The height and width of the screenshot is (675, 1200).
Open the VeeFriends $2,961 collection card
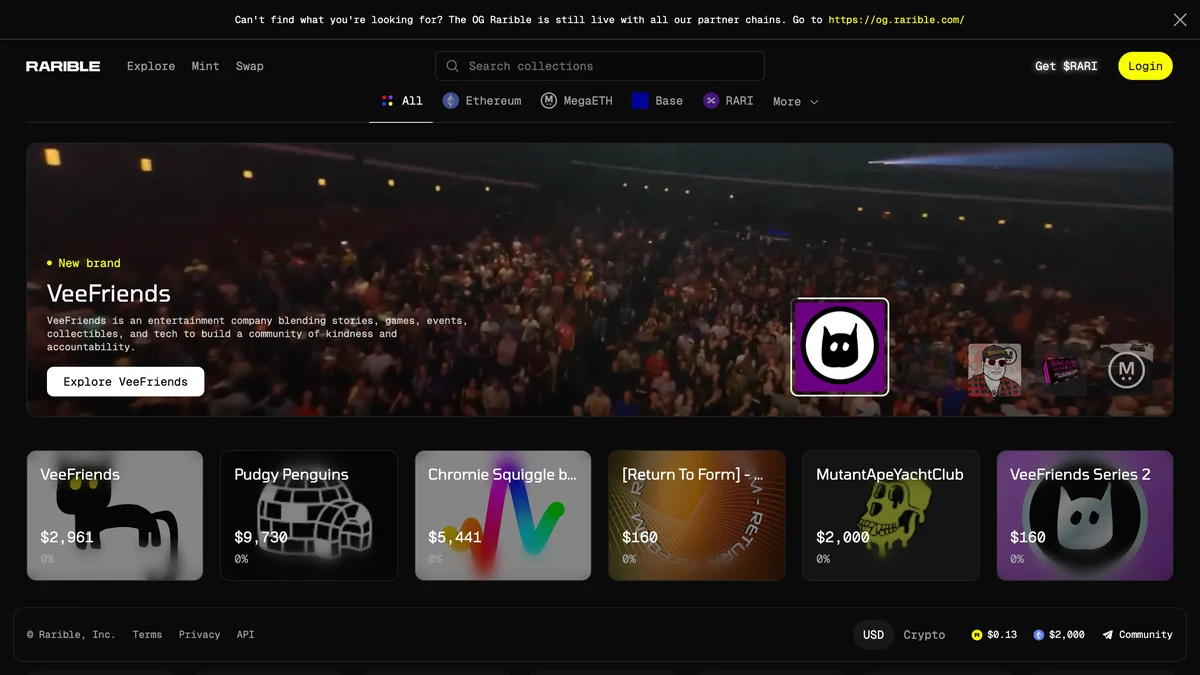pyautogui.click(x=115, y=515)
